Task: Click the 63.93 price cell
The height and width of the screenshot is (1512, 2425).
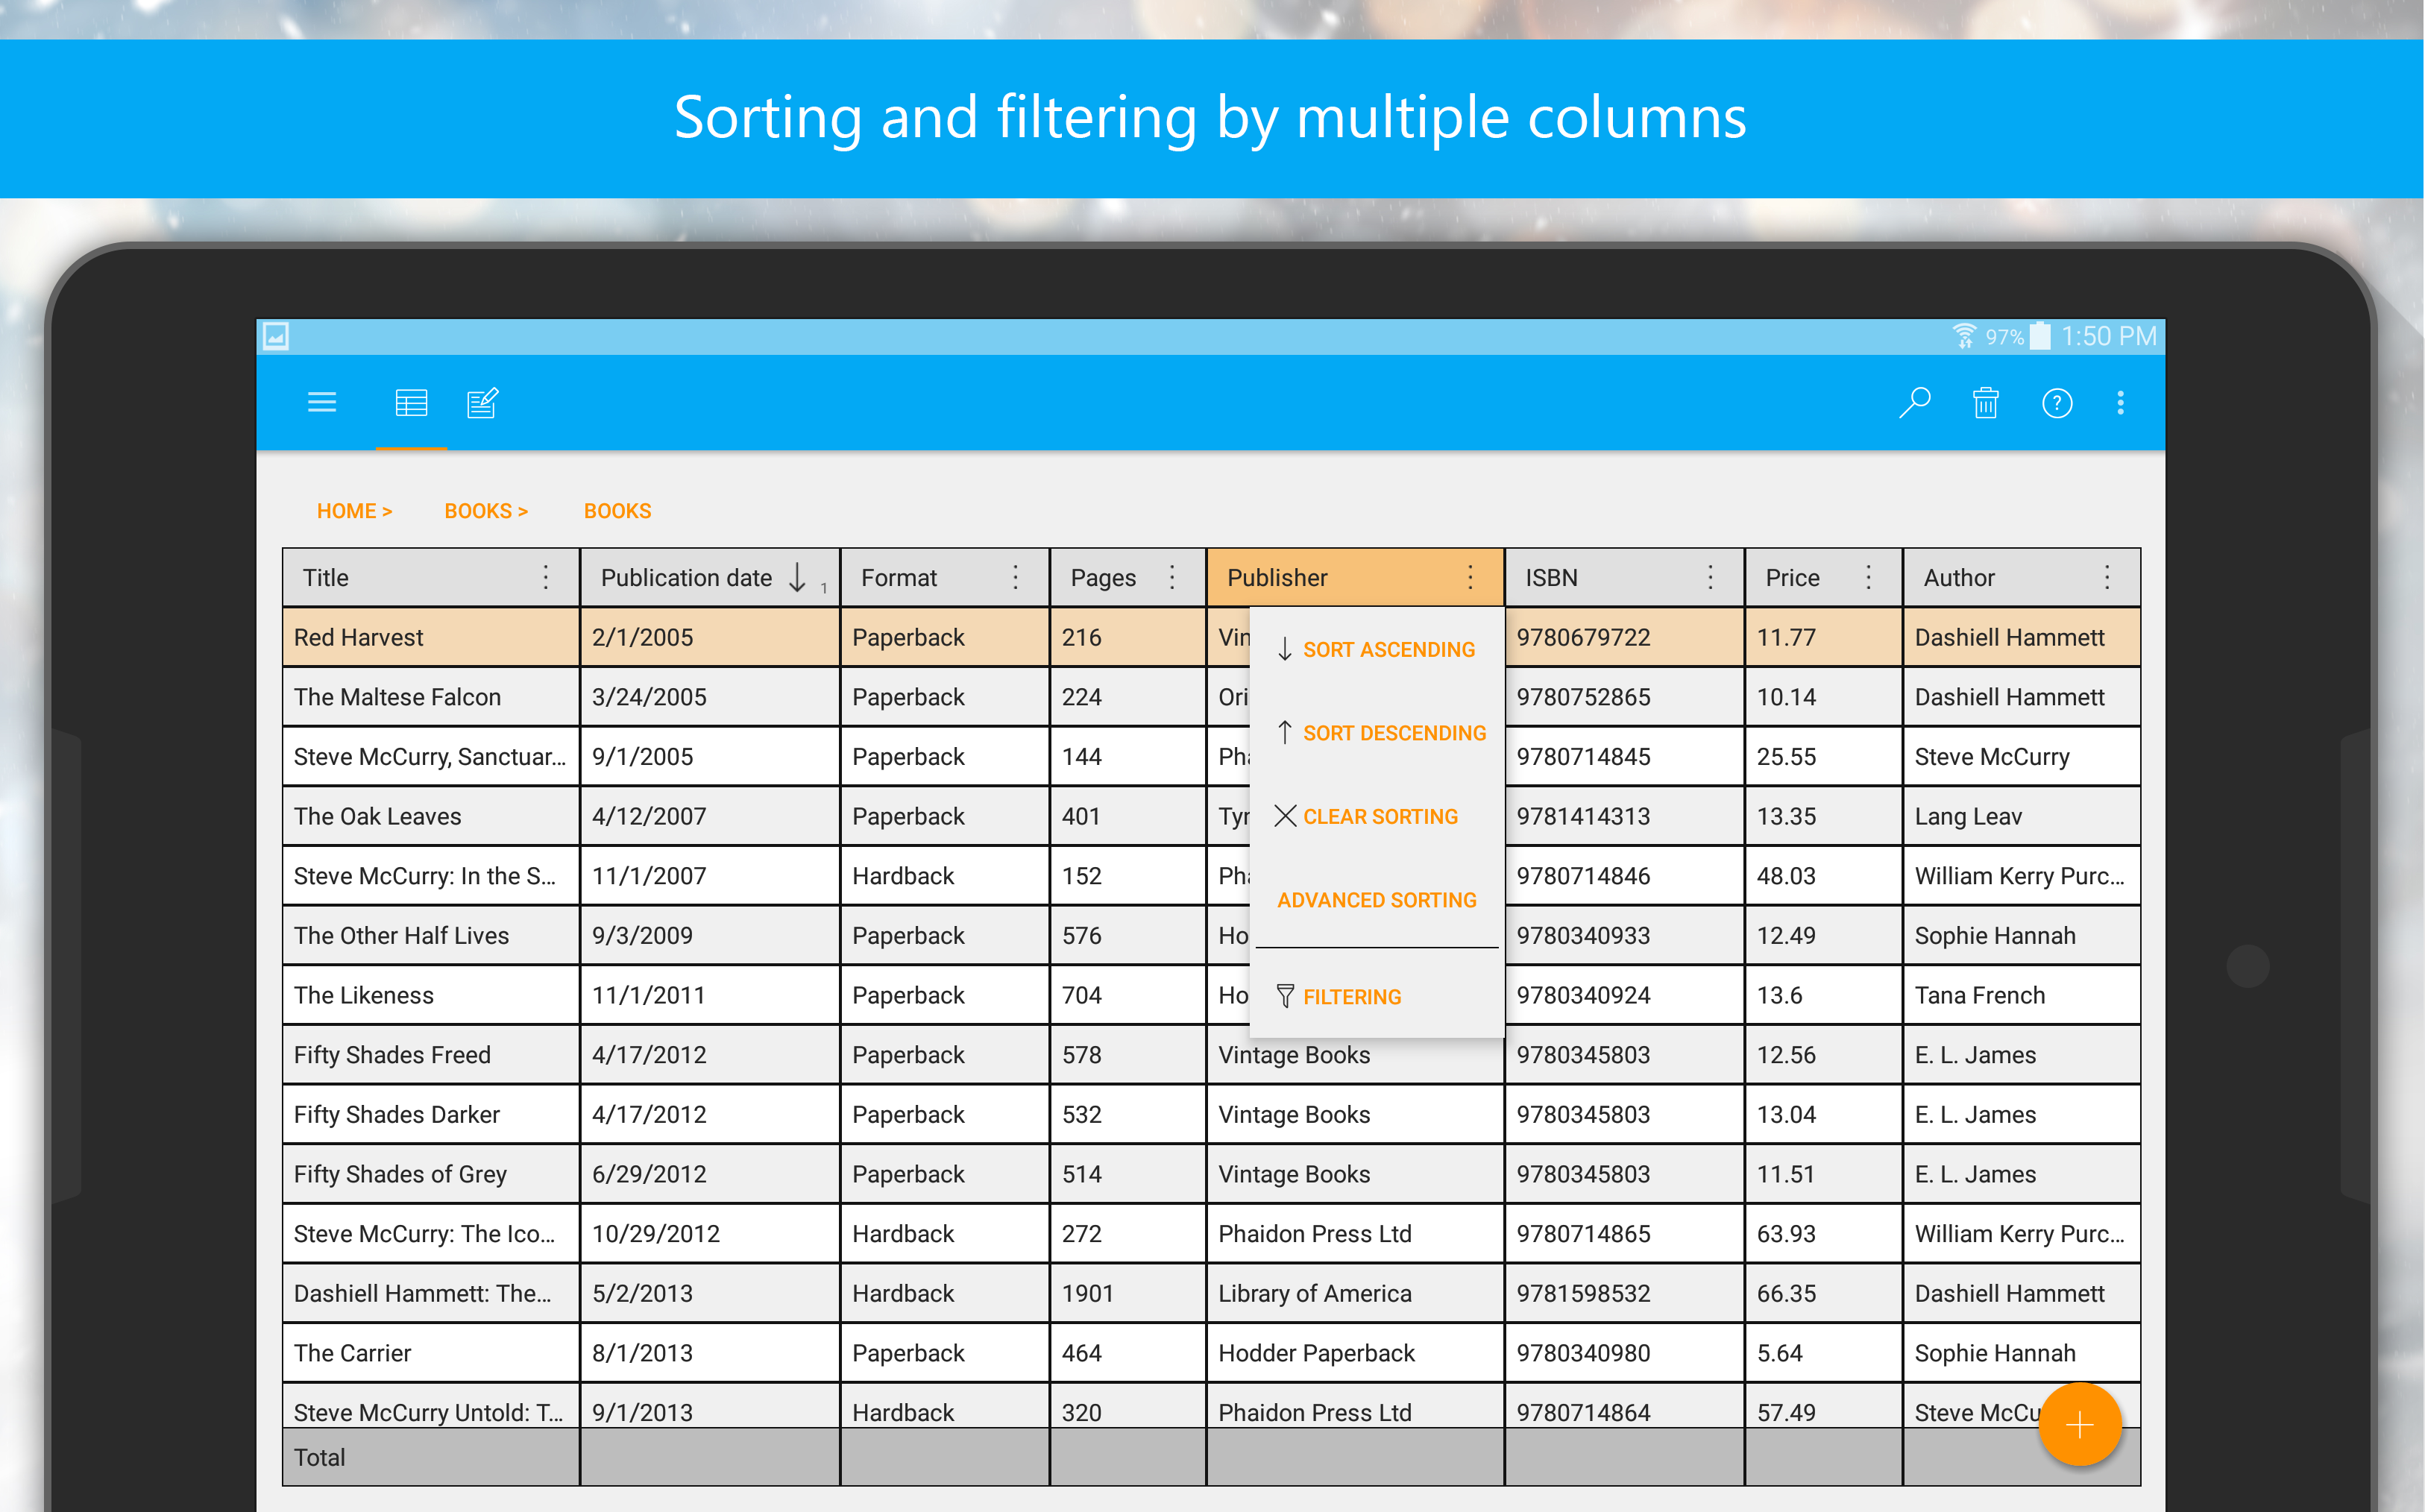Action: [1823, 1233]
